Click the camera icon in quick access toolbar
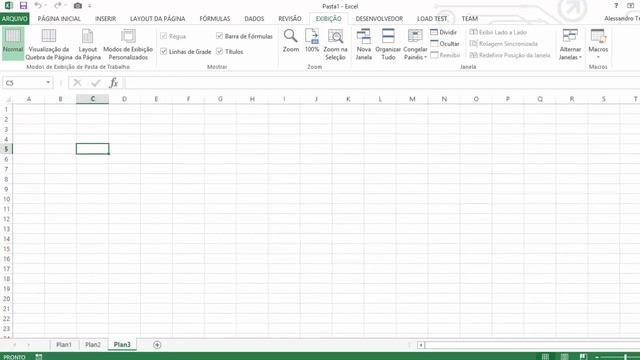This screenshot has width=640, height=360. [x=78, y=6]
